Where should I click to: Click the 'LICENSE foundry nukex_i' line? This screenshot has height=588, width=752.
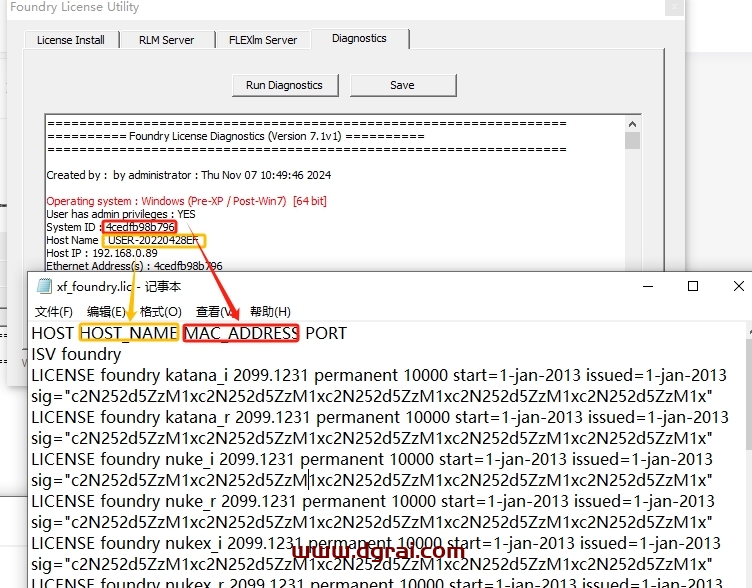376,543
